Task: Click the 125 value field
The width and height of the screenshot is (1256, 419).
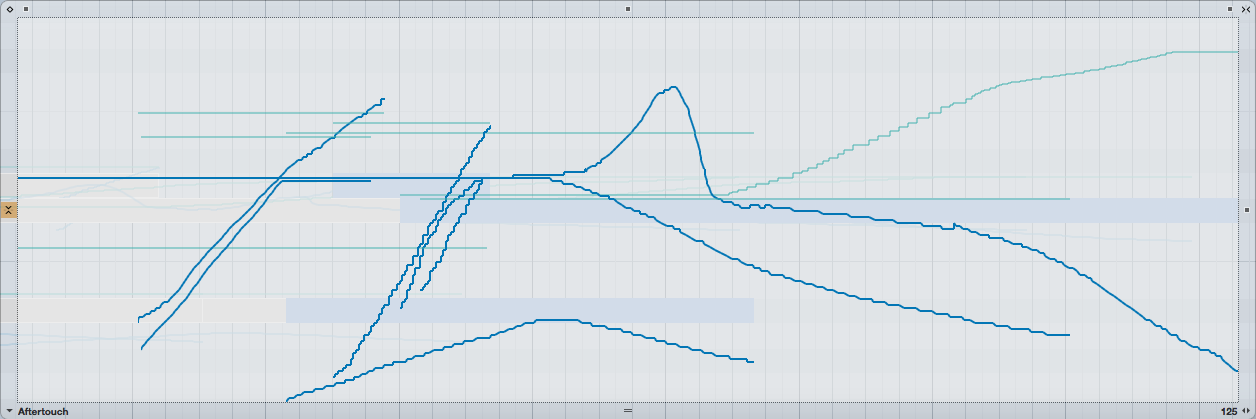Action: point(1228,412)
